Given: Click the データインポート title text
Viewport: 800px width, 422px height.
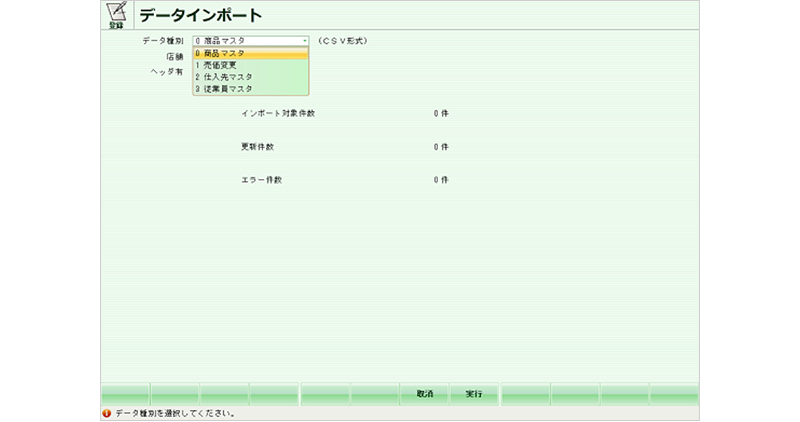Looking at the screenshot, I should pos(201,15).
